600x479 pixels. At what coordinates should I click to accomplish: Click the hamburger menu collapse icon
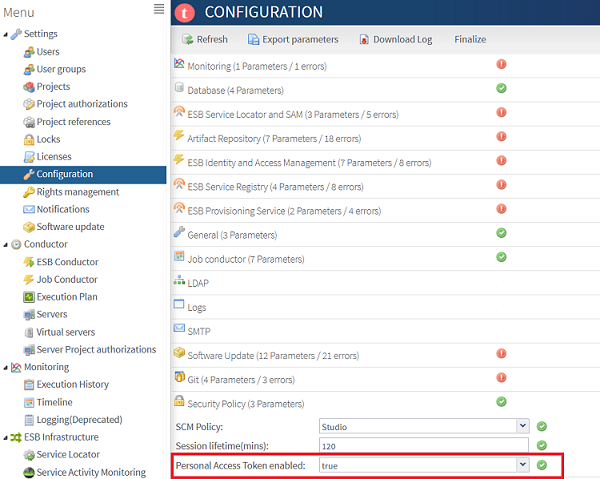pos(158,9)
